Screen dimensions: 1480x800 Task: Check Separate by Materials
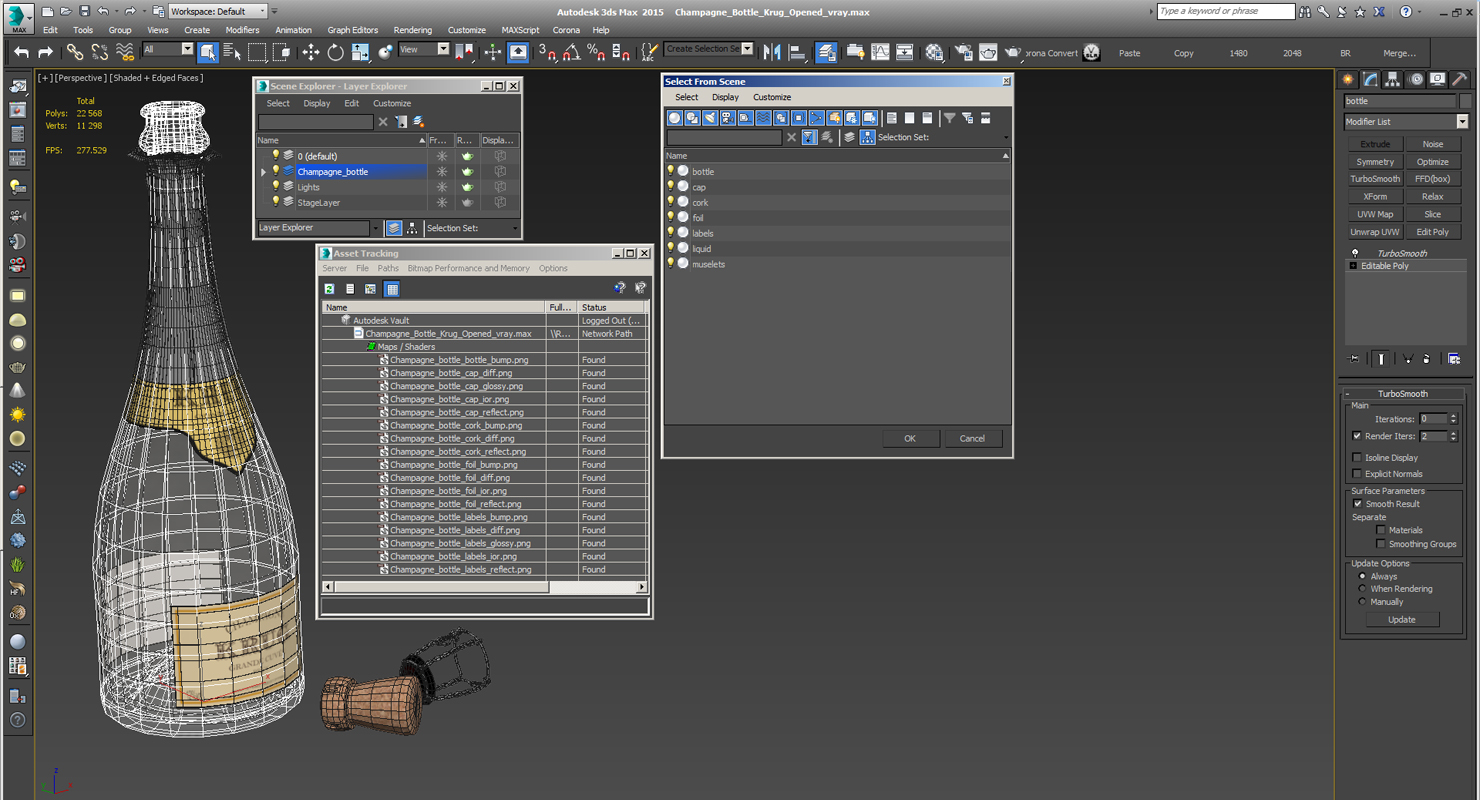[1381, 530]
